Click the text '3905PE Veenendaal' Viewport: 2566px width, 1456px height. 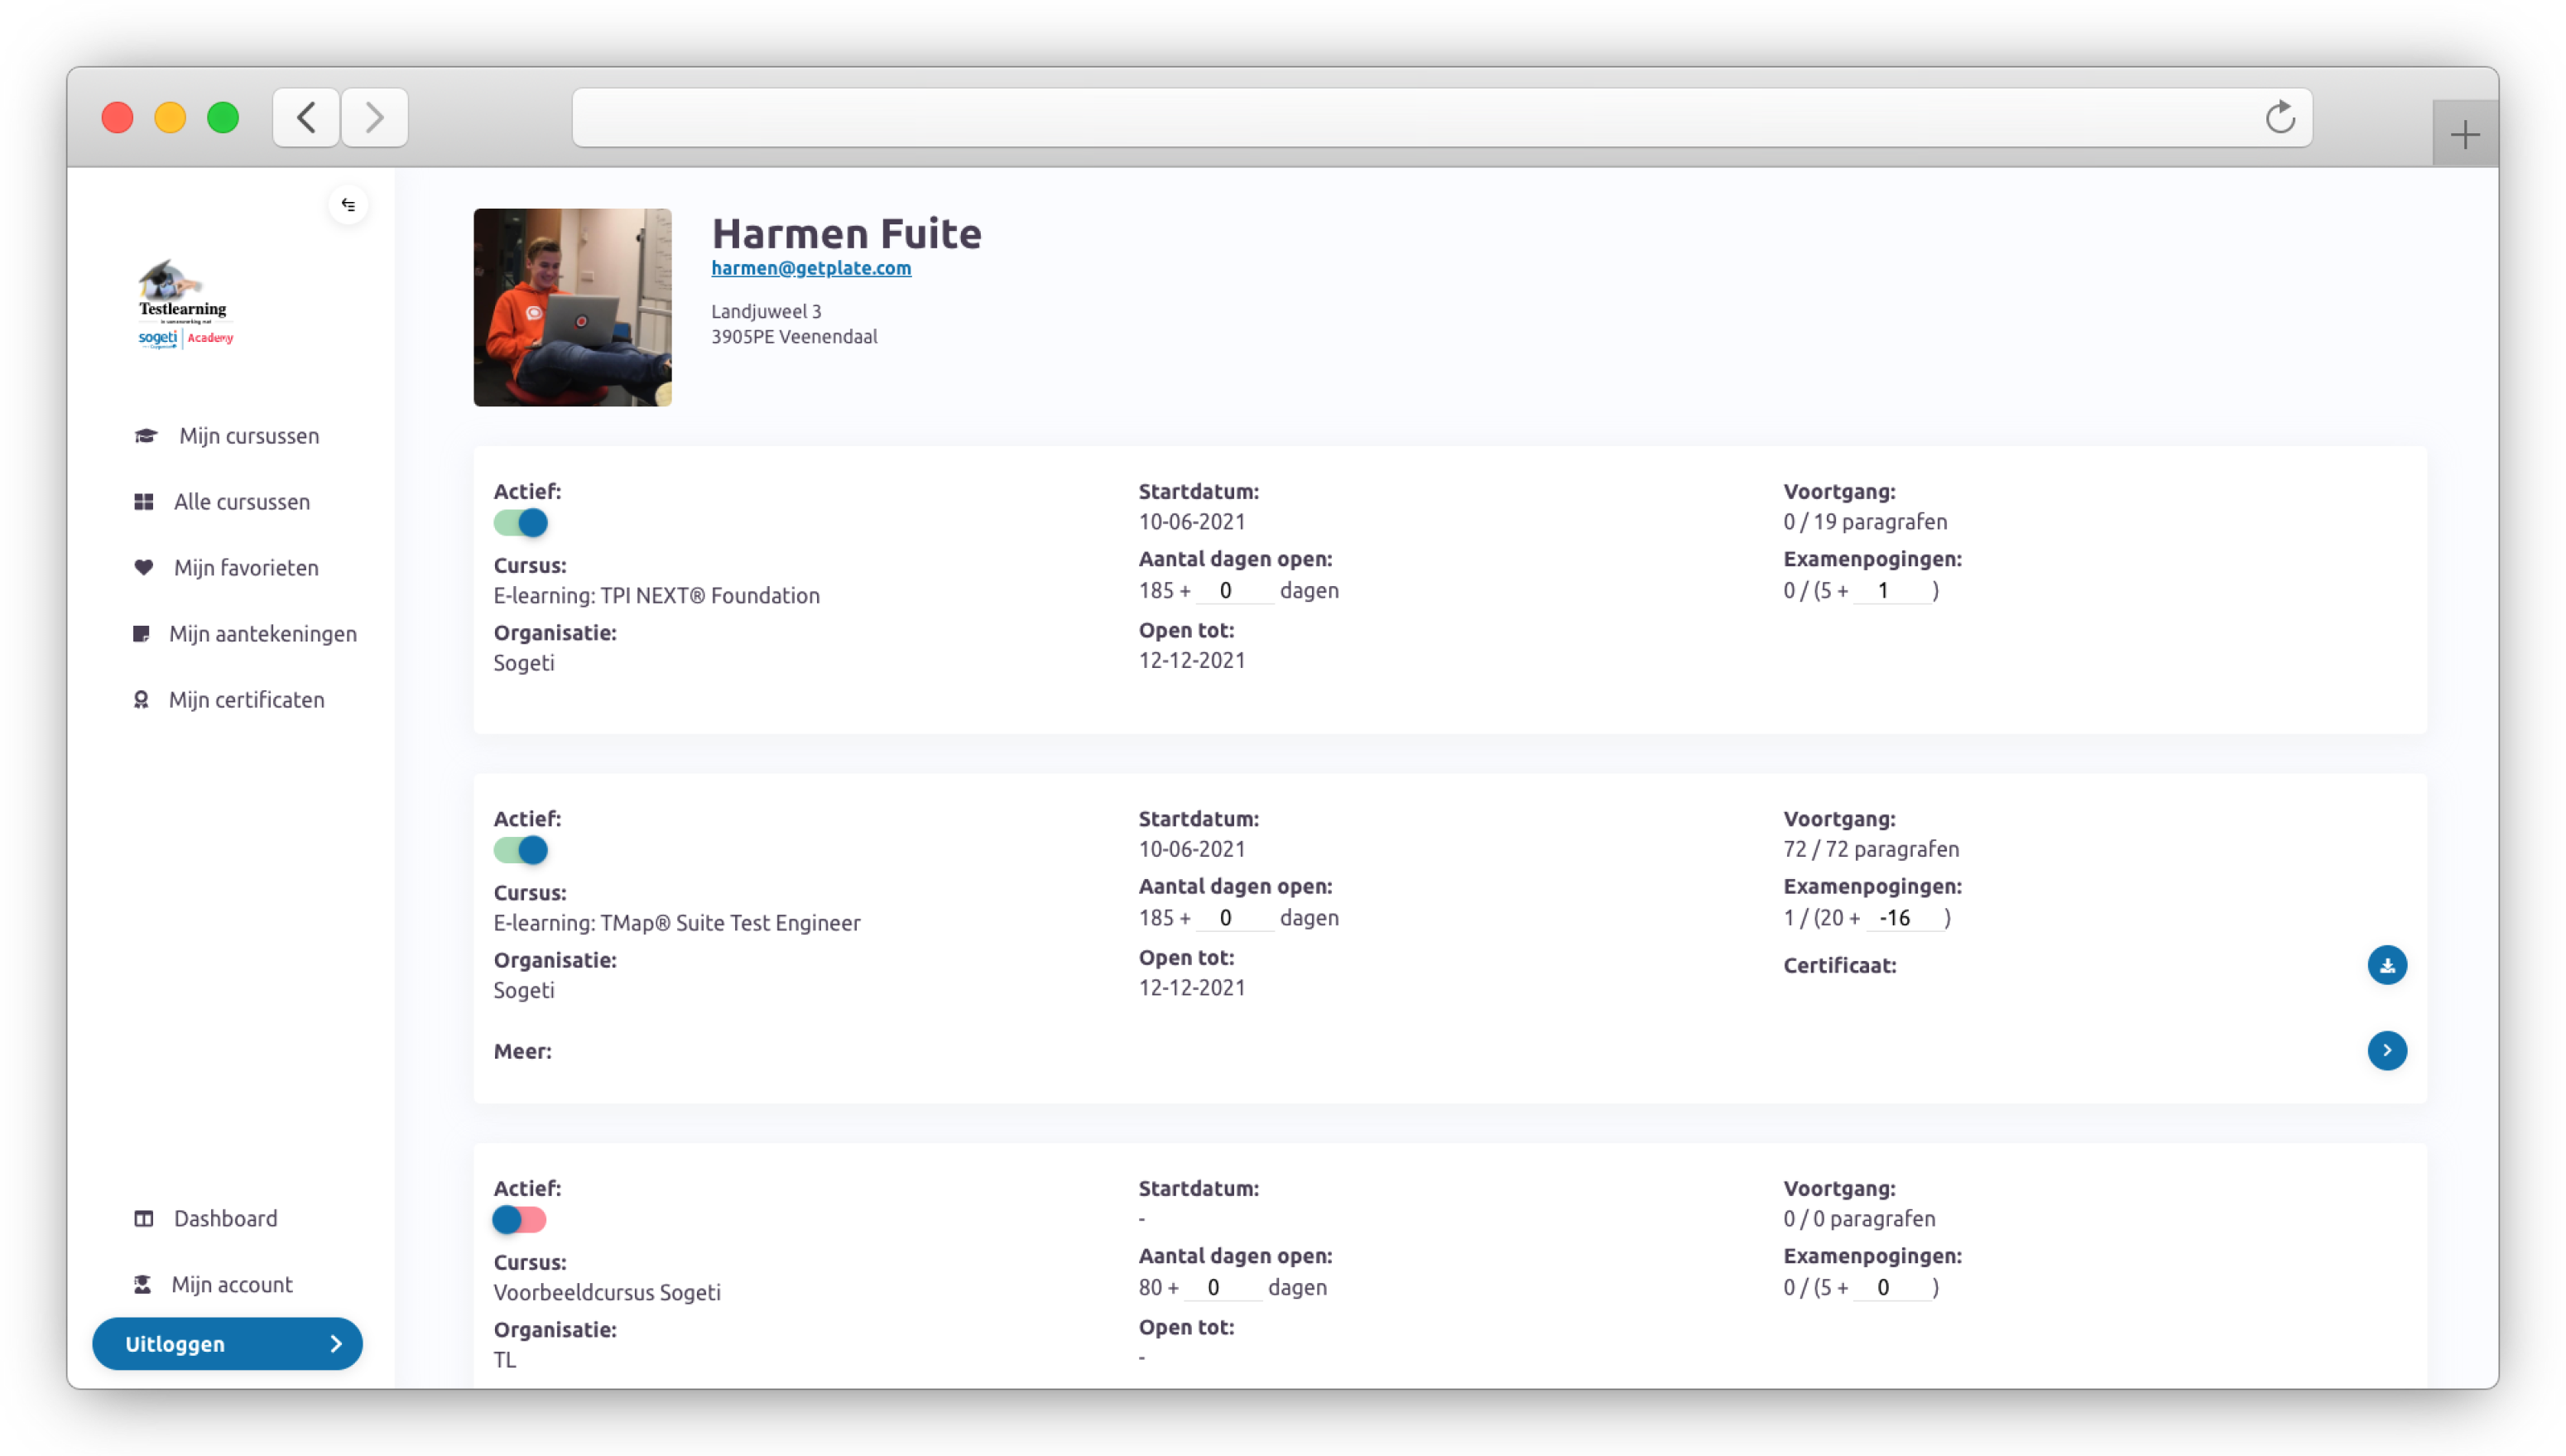coord(794,336)
